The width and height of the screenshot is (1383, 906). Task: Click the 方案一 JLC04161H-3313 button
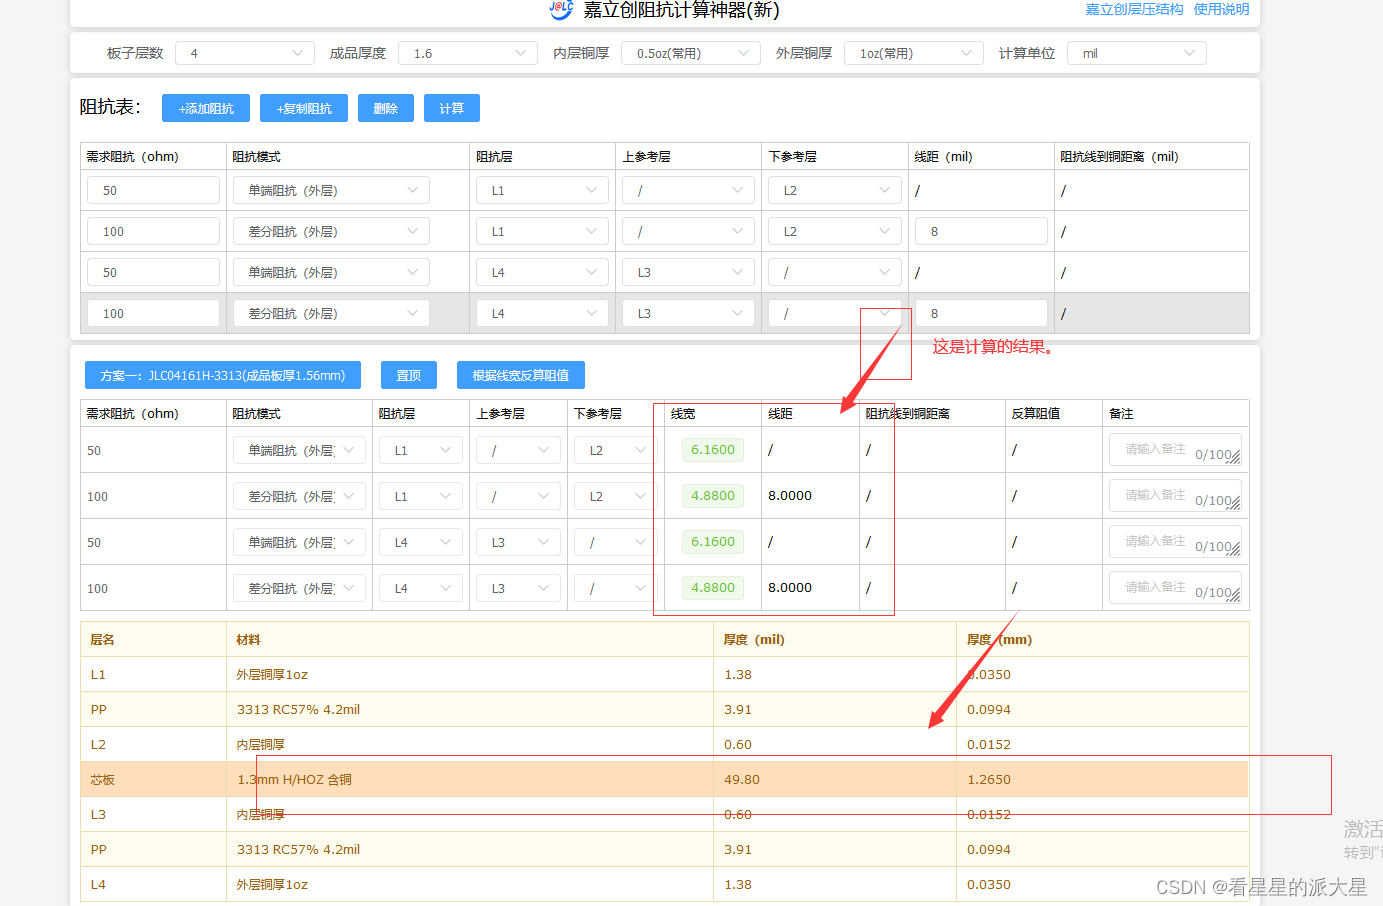coord(223,375)
